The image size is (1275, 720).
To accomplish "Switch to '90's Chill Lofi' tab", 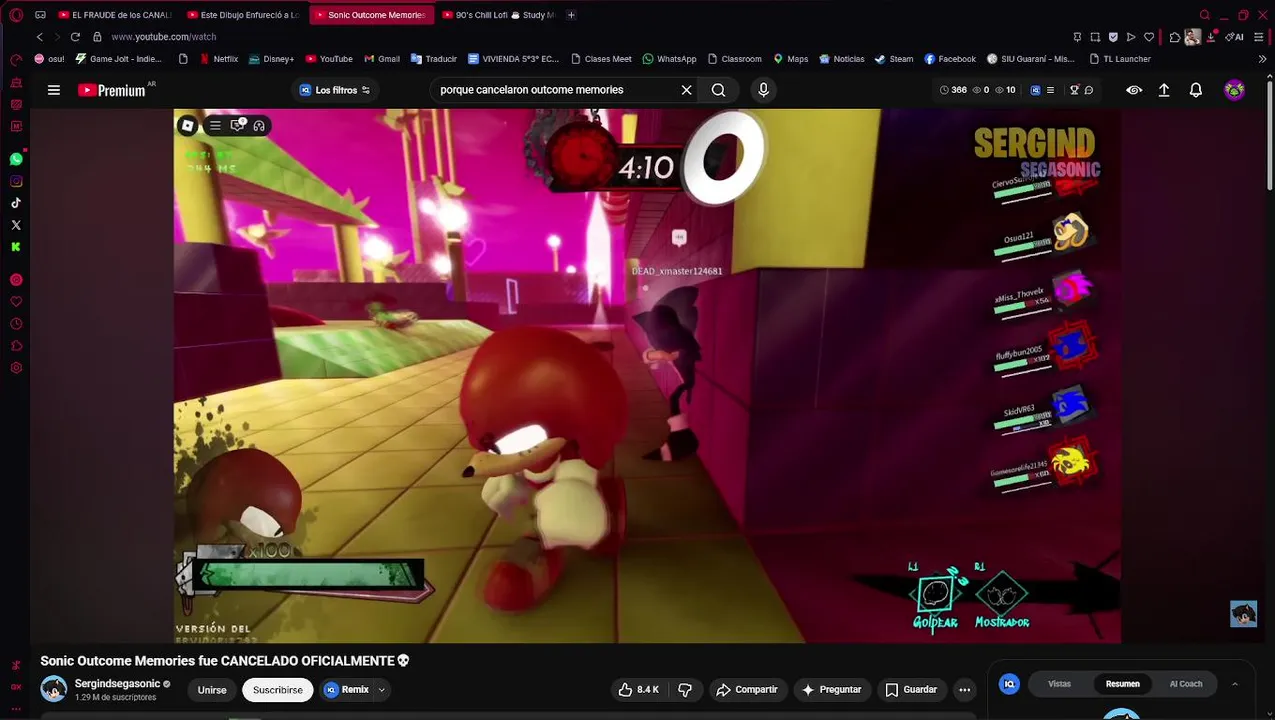I will pyautogui.click(x=499, y=15).
